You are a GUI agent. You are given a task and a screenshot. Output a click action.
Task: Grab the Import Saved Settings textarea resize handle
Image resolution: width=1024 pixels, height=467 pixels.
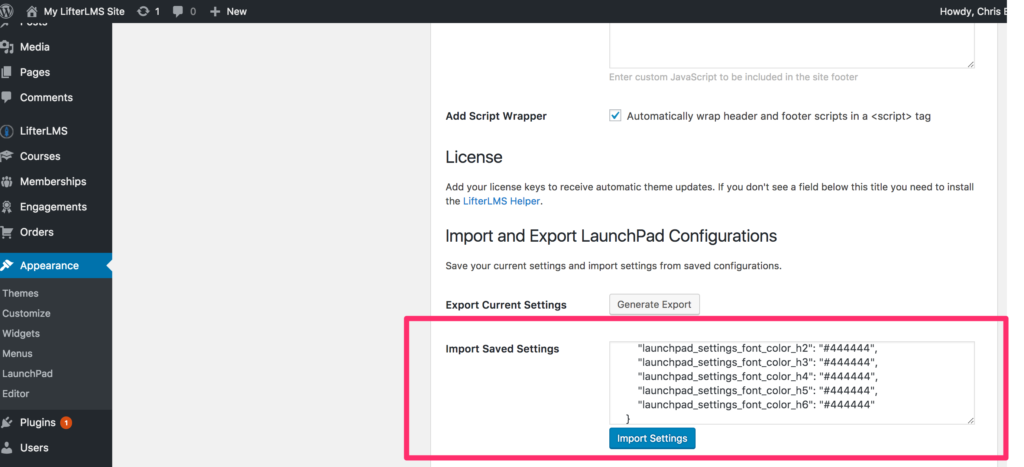tap(970, 421)
